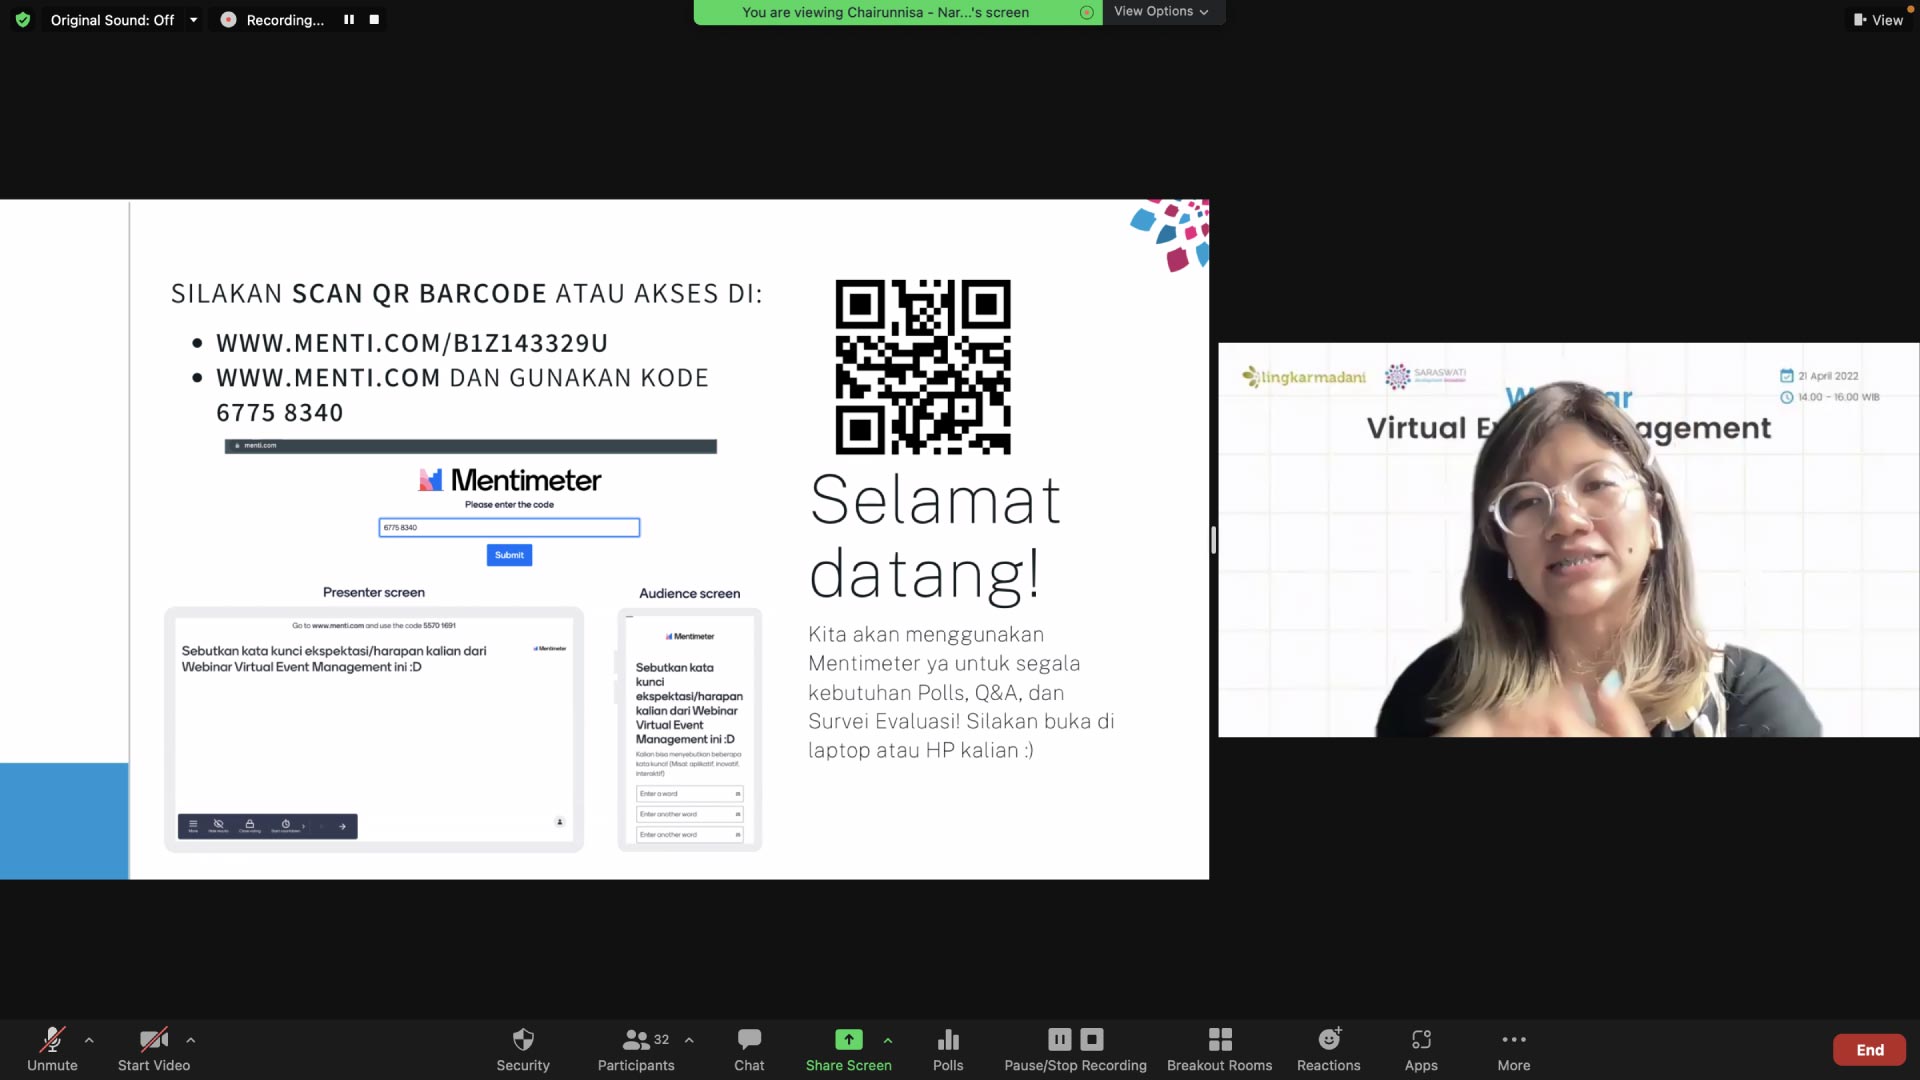This screenshot has width=1920, height=1080.
Task: Click the red End meeting button
Action: click(1869, 1050)
